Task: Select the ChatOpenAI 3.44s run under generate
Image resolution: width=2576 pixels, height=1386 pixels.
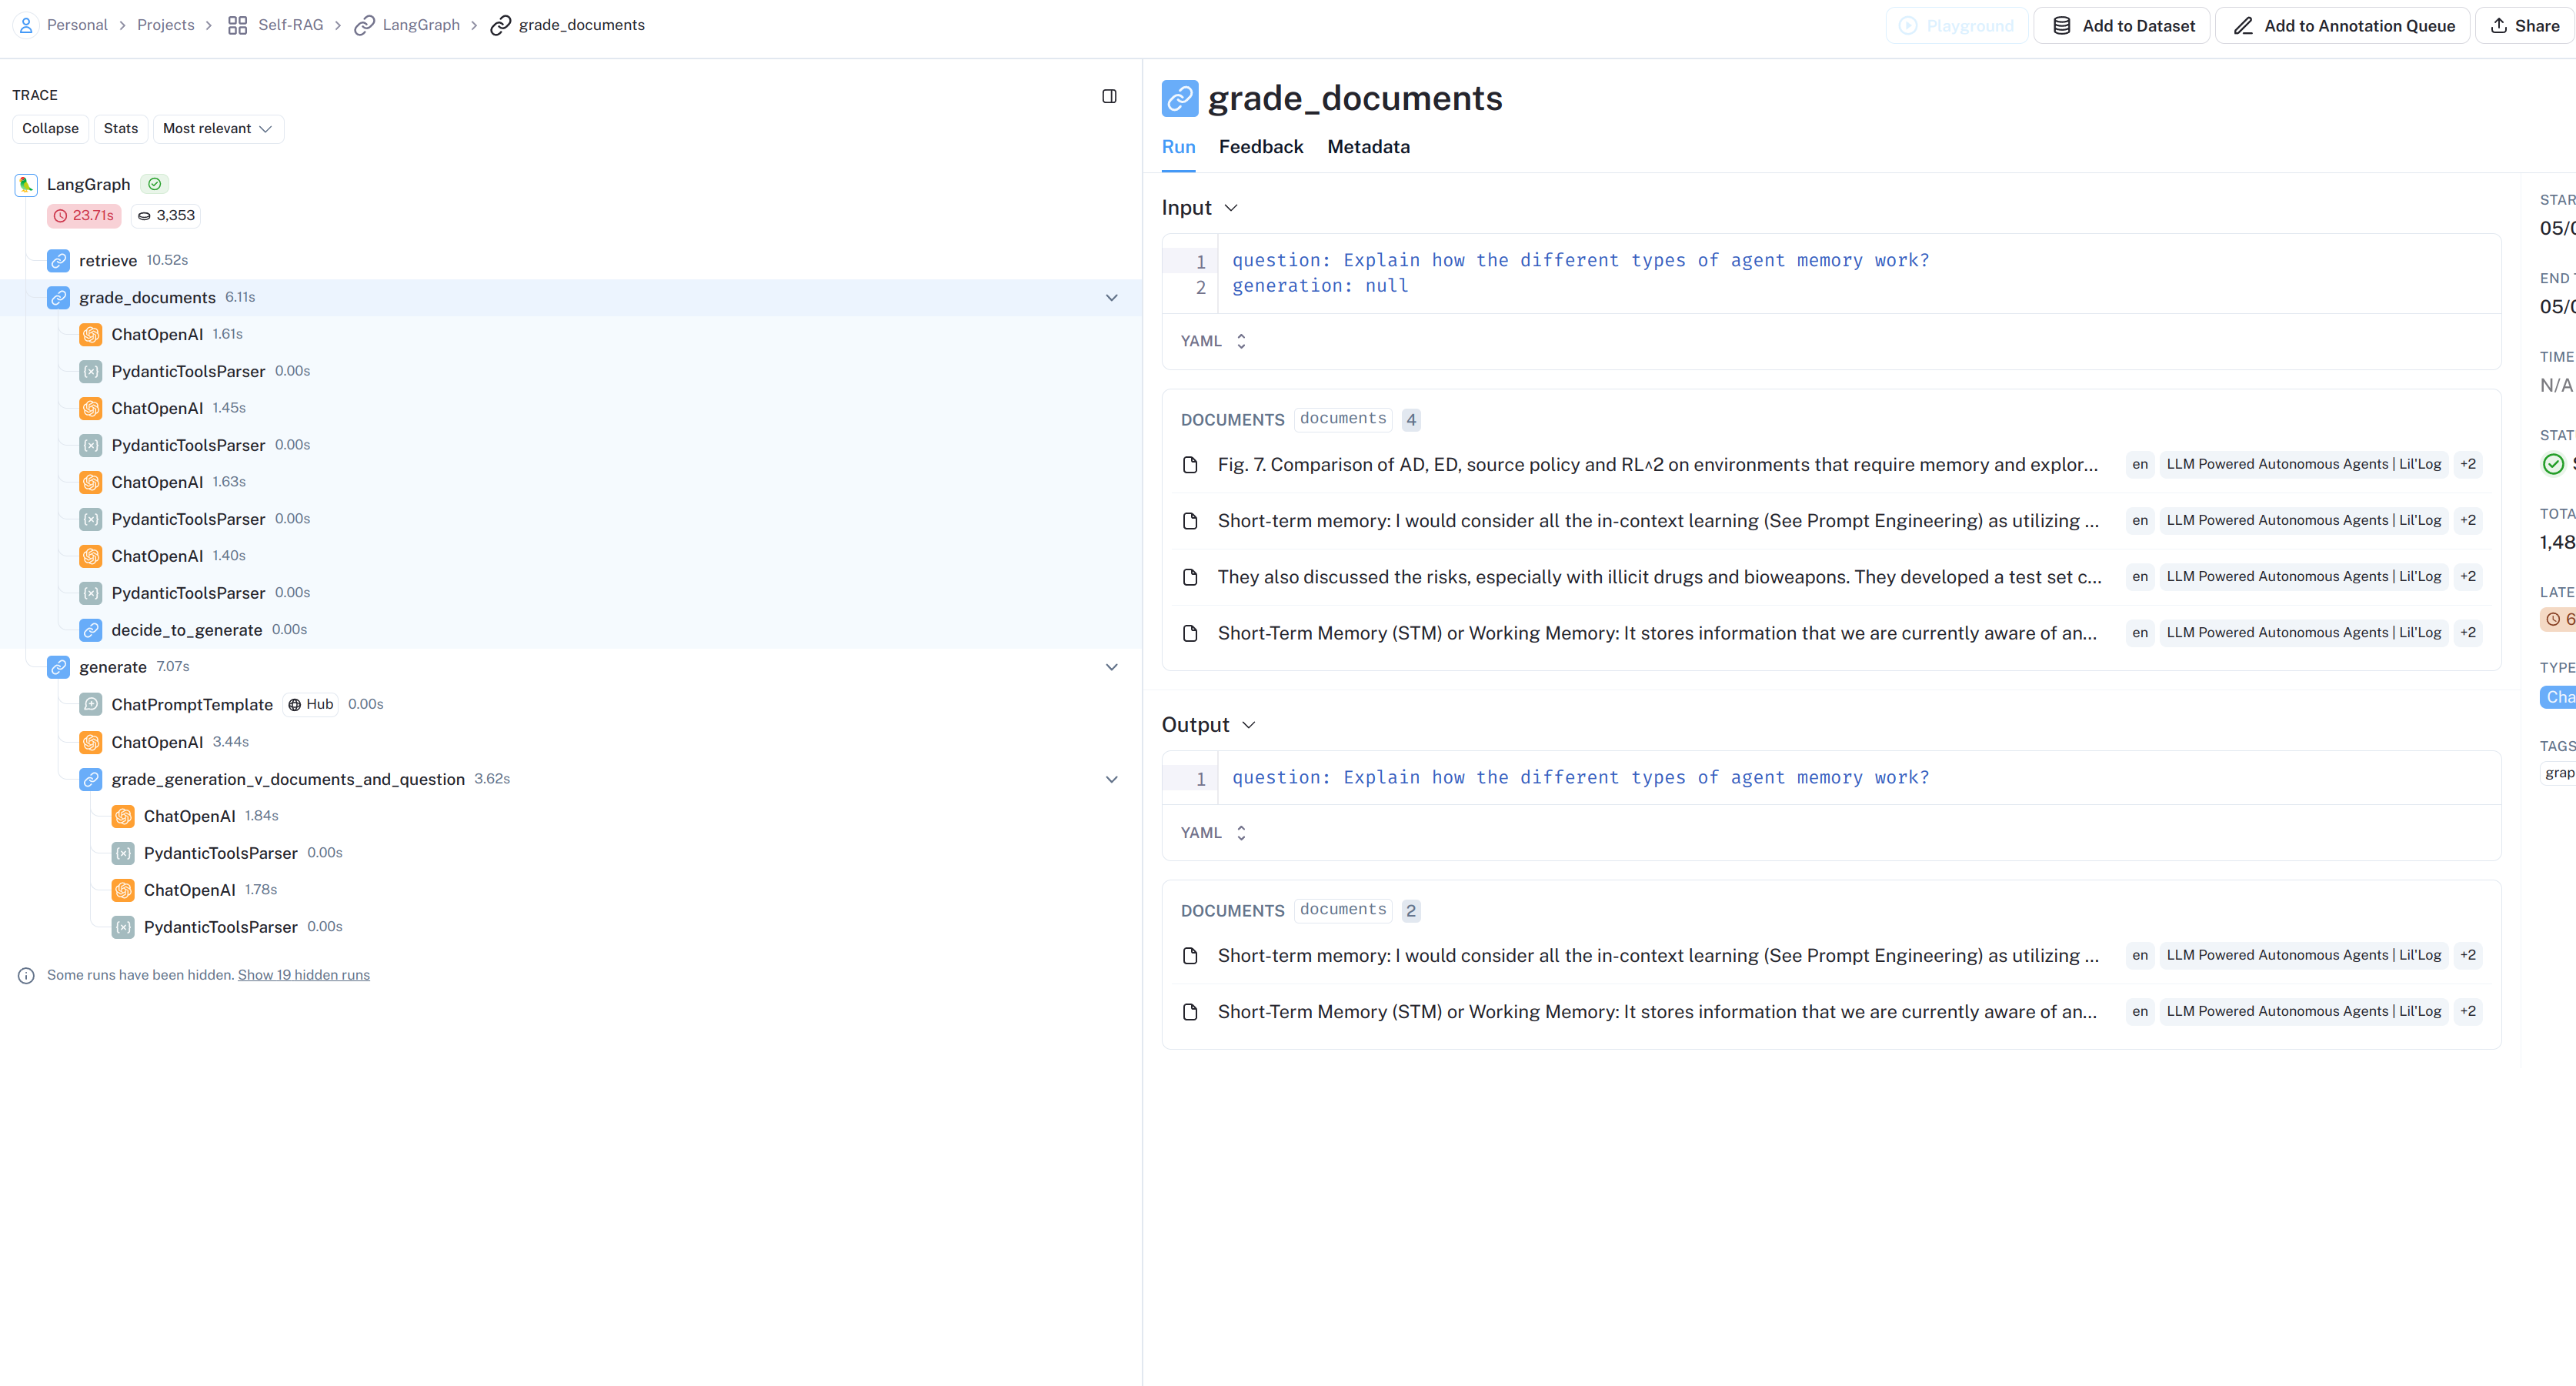Action: (x=157, y=742)
